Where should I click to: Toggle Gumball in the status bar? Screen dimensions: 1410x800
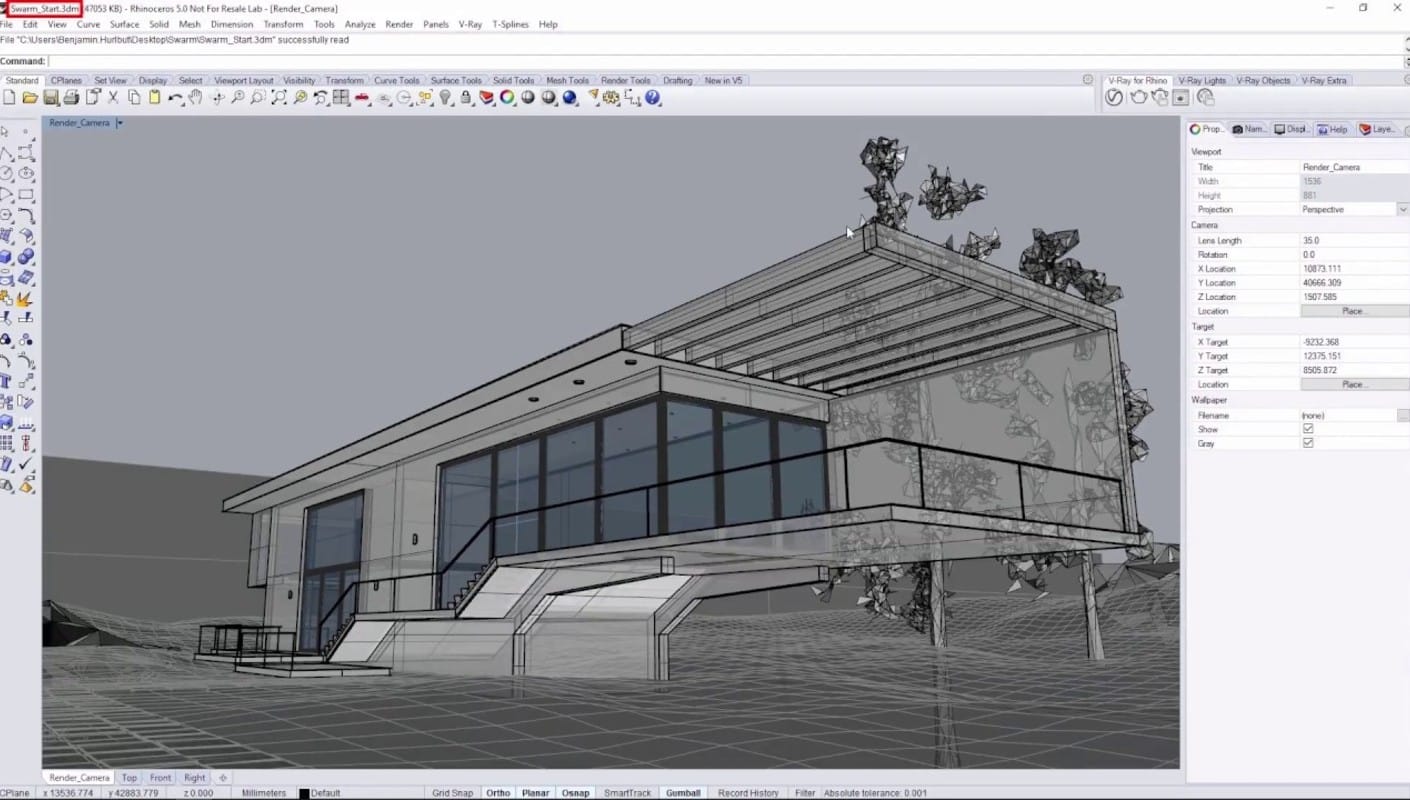pyautogui.click(x=683, y=793)
